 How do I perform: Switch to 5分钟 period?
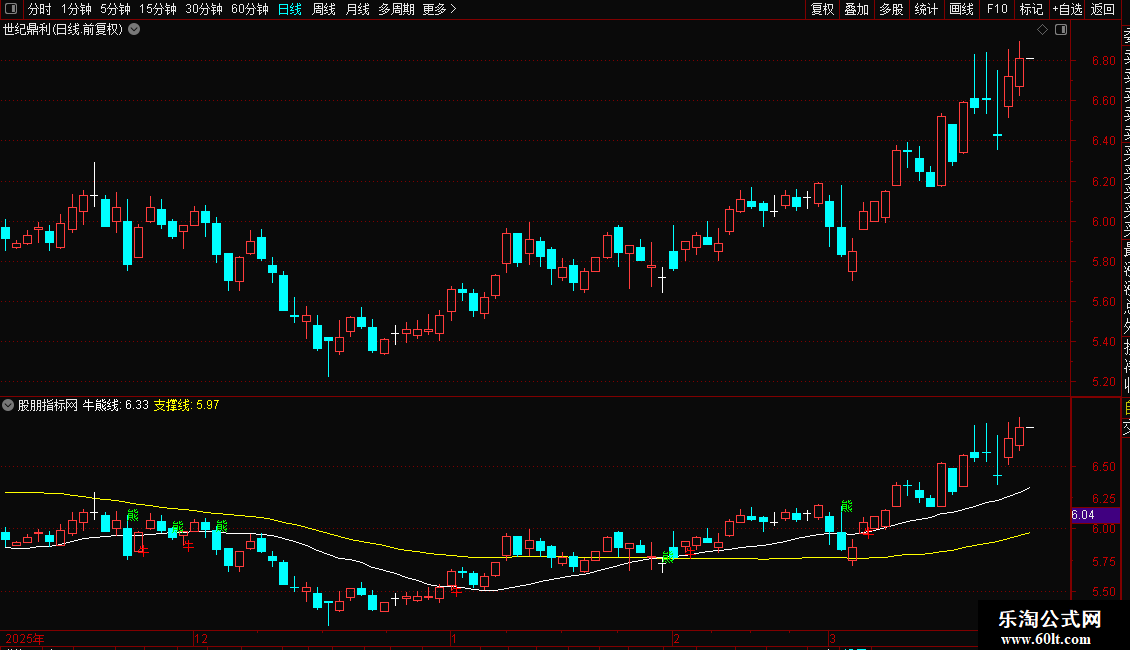tap(115, 9)
